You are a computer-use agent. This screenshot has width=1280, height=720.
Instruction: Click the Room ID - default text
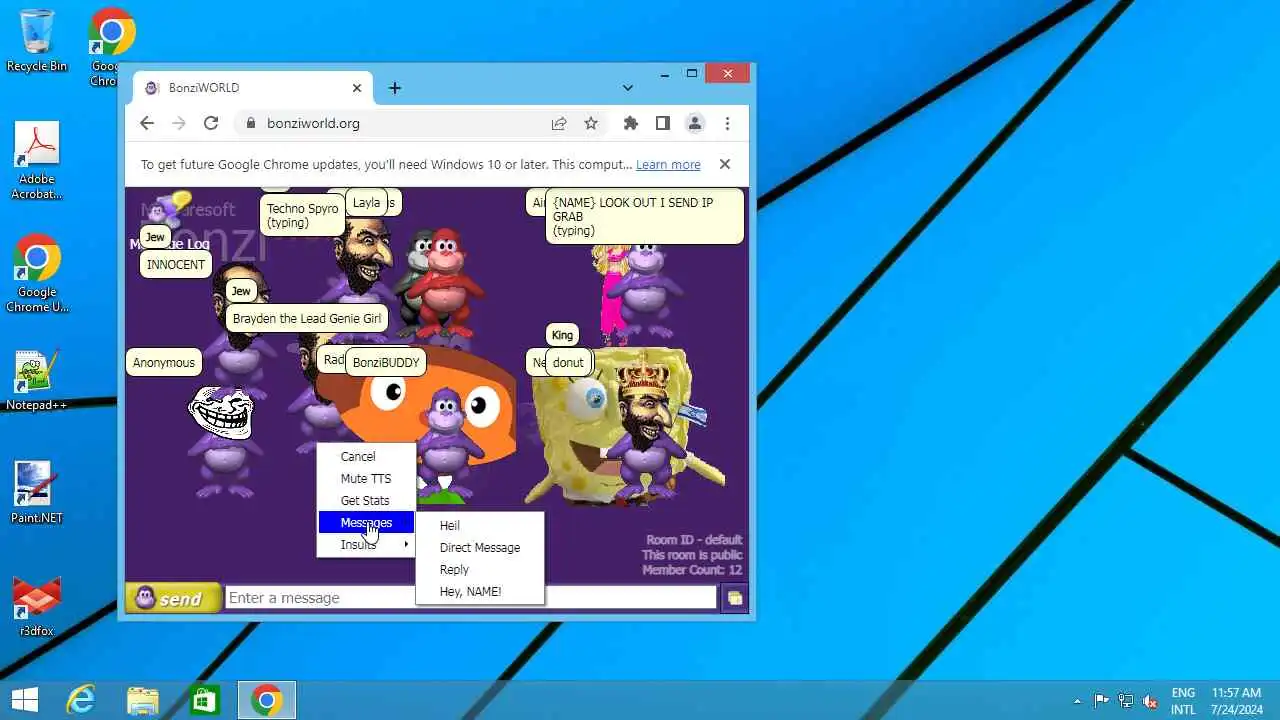coord(694,540)
